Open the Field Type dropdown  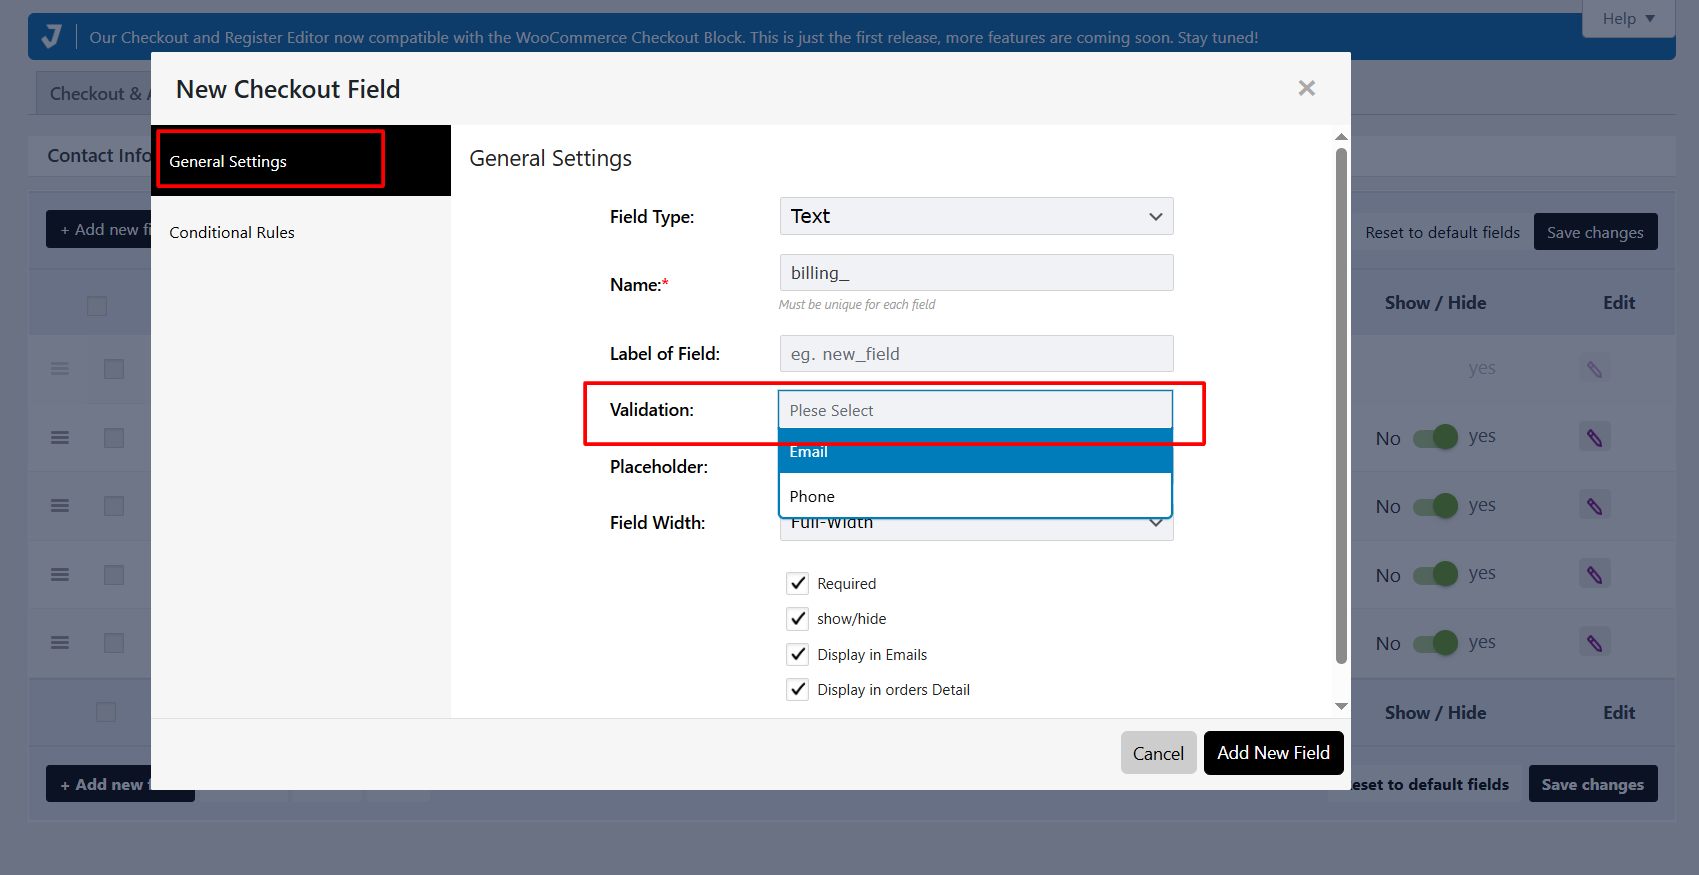975,216
